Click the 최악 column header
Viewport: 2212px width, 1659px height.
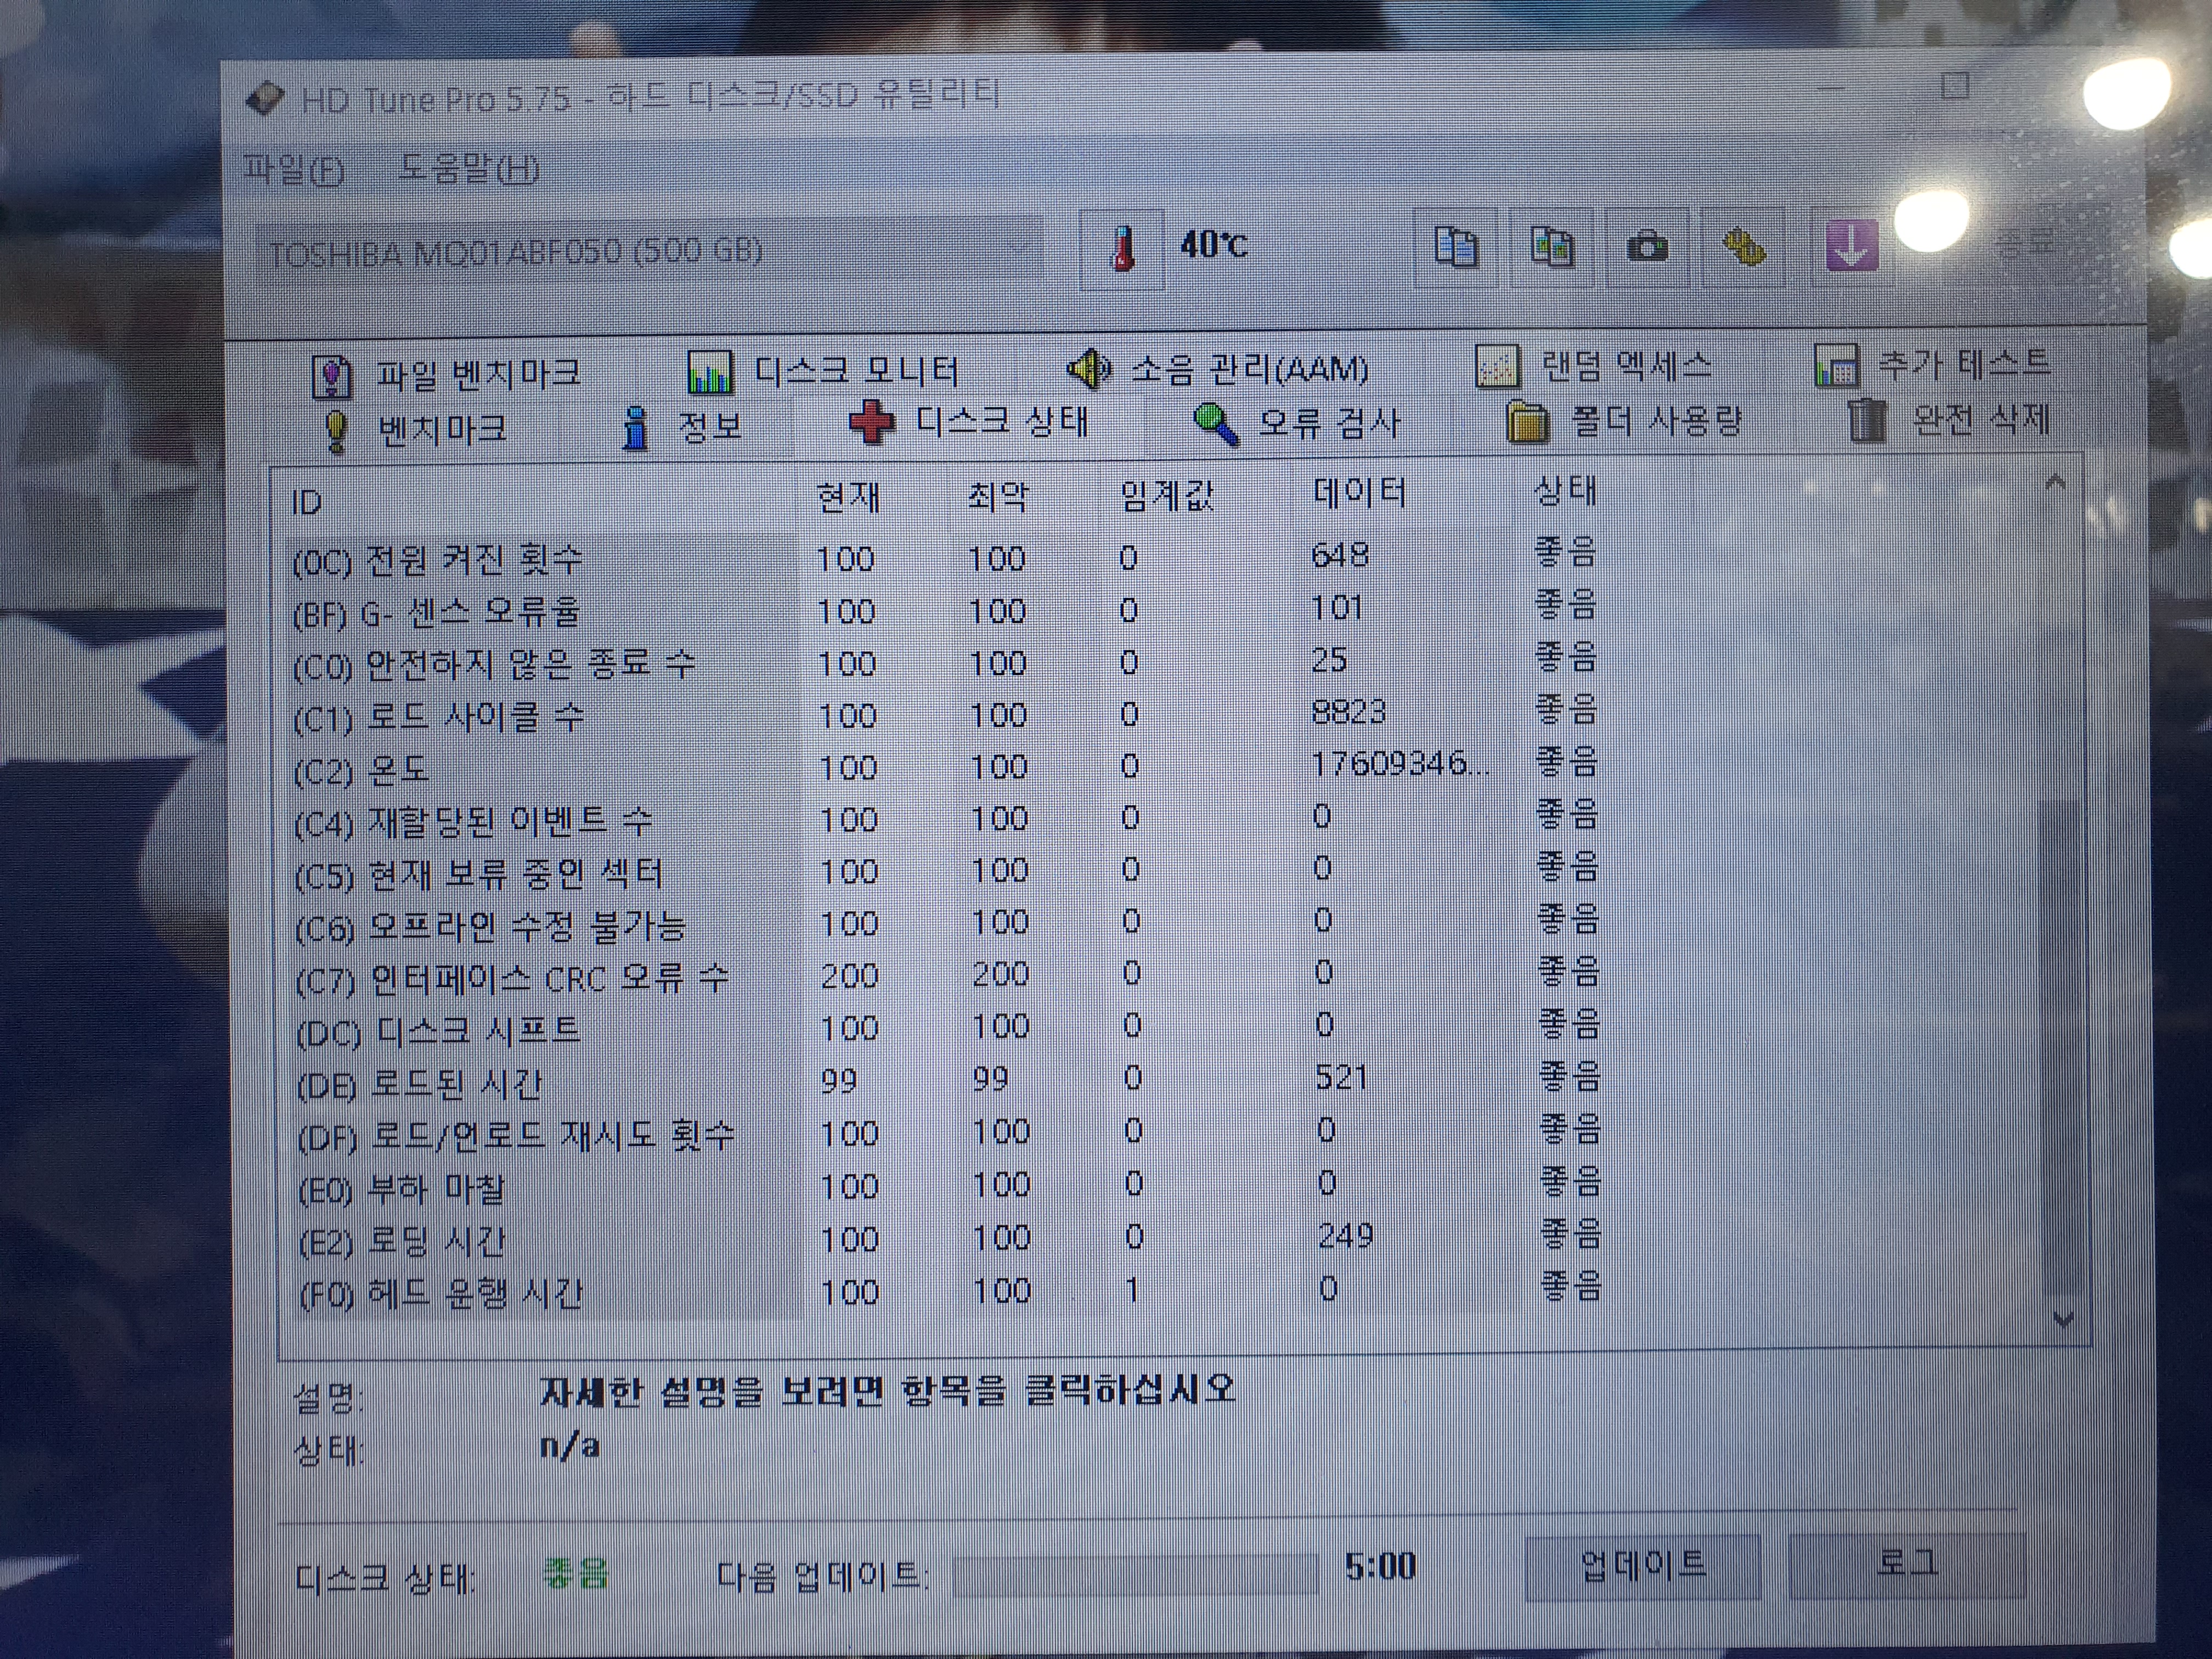pos(997,497)
